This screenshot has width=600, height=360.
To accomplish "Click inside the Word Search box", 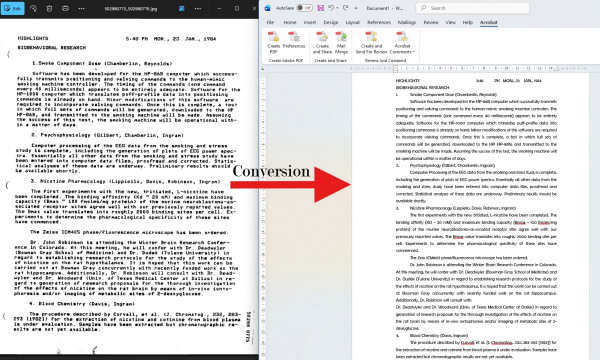I will coord(473,8).
